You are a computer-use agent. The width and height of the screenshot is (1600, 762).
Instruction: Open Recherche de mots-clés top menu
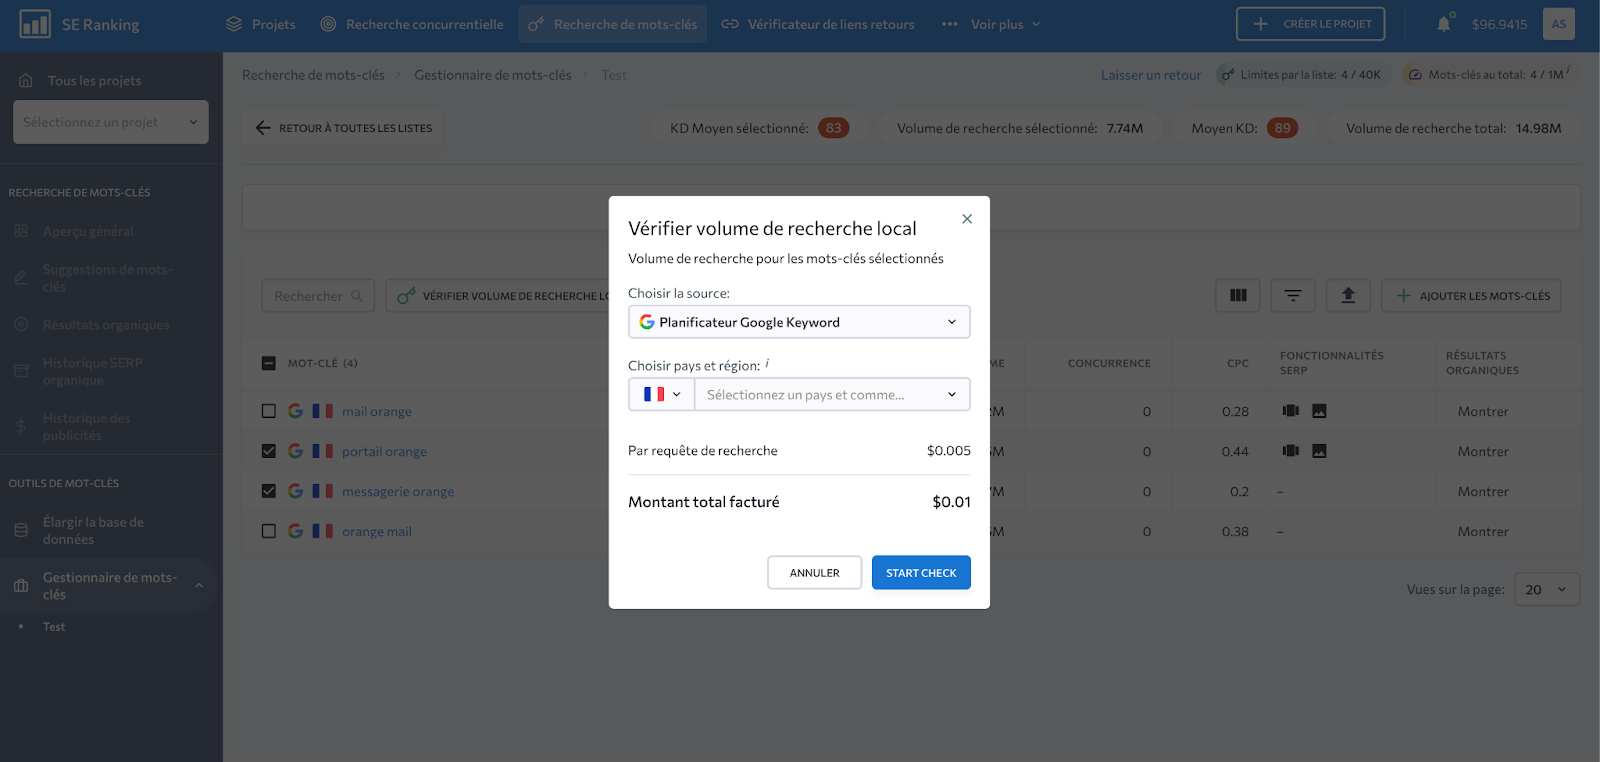click(612, 24)
